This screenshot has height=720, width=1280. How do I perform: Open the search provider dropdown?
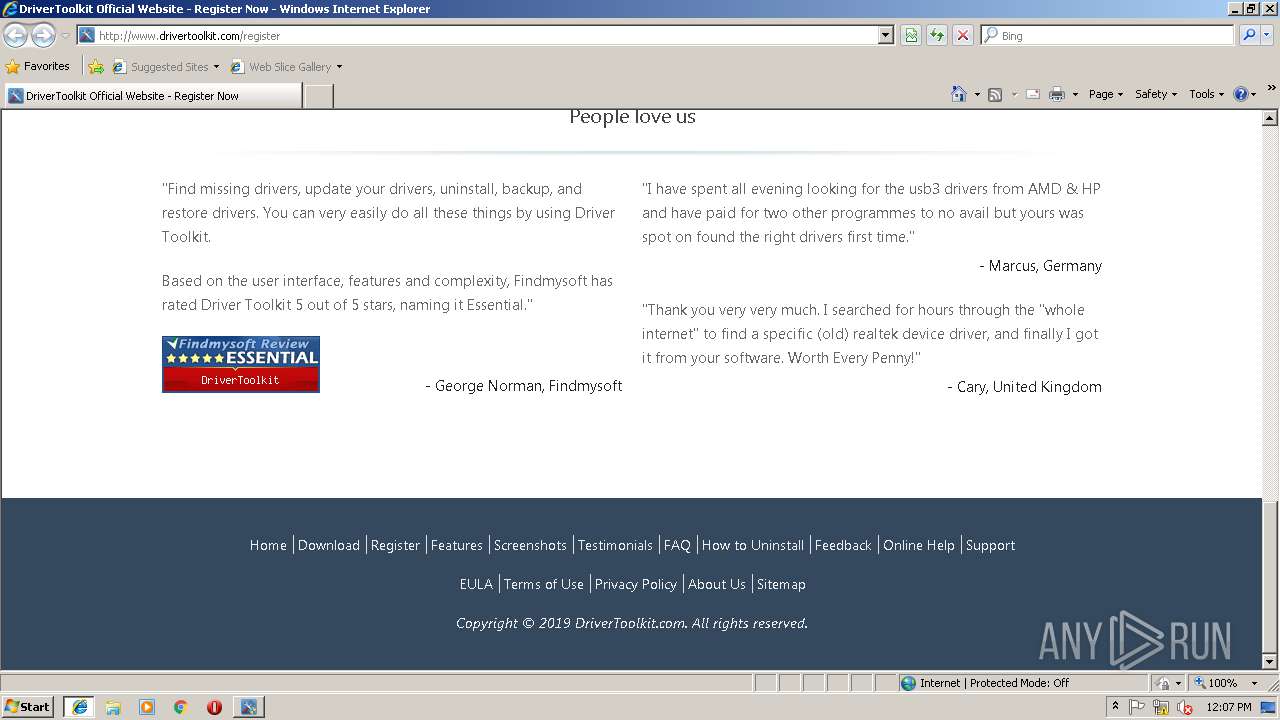(1268, 35)
